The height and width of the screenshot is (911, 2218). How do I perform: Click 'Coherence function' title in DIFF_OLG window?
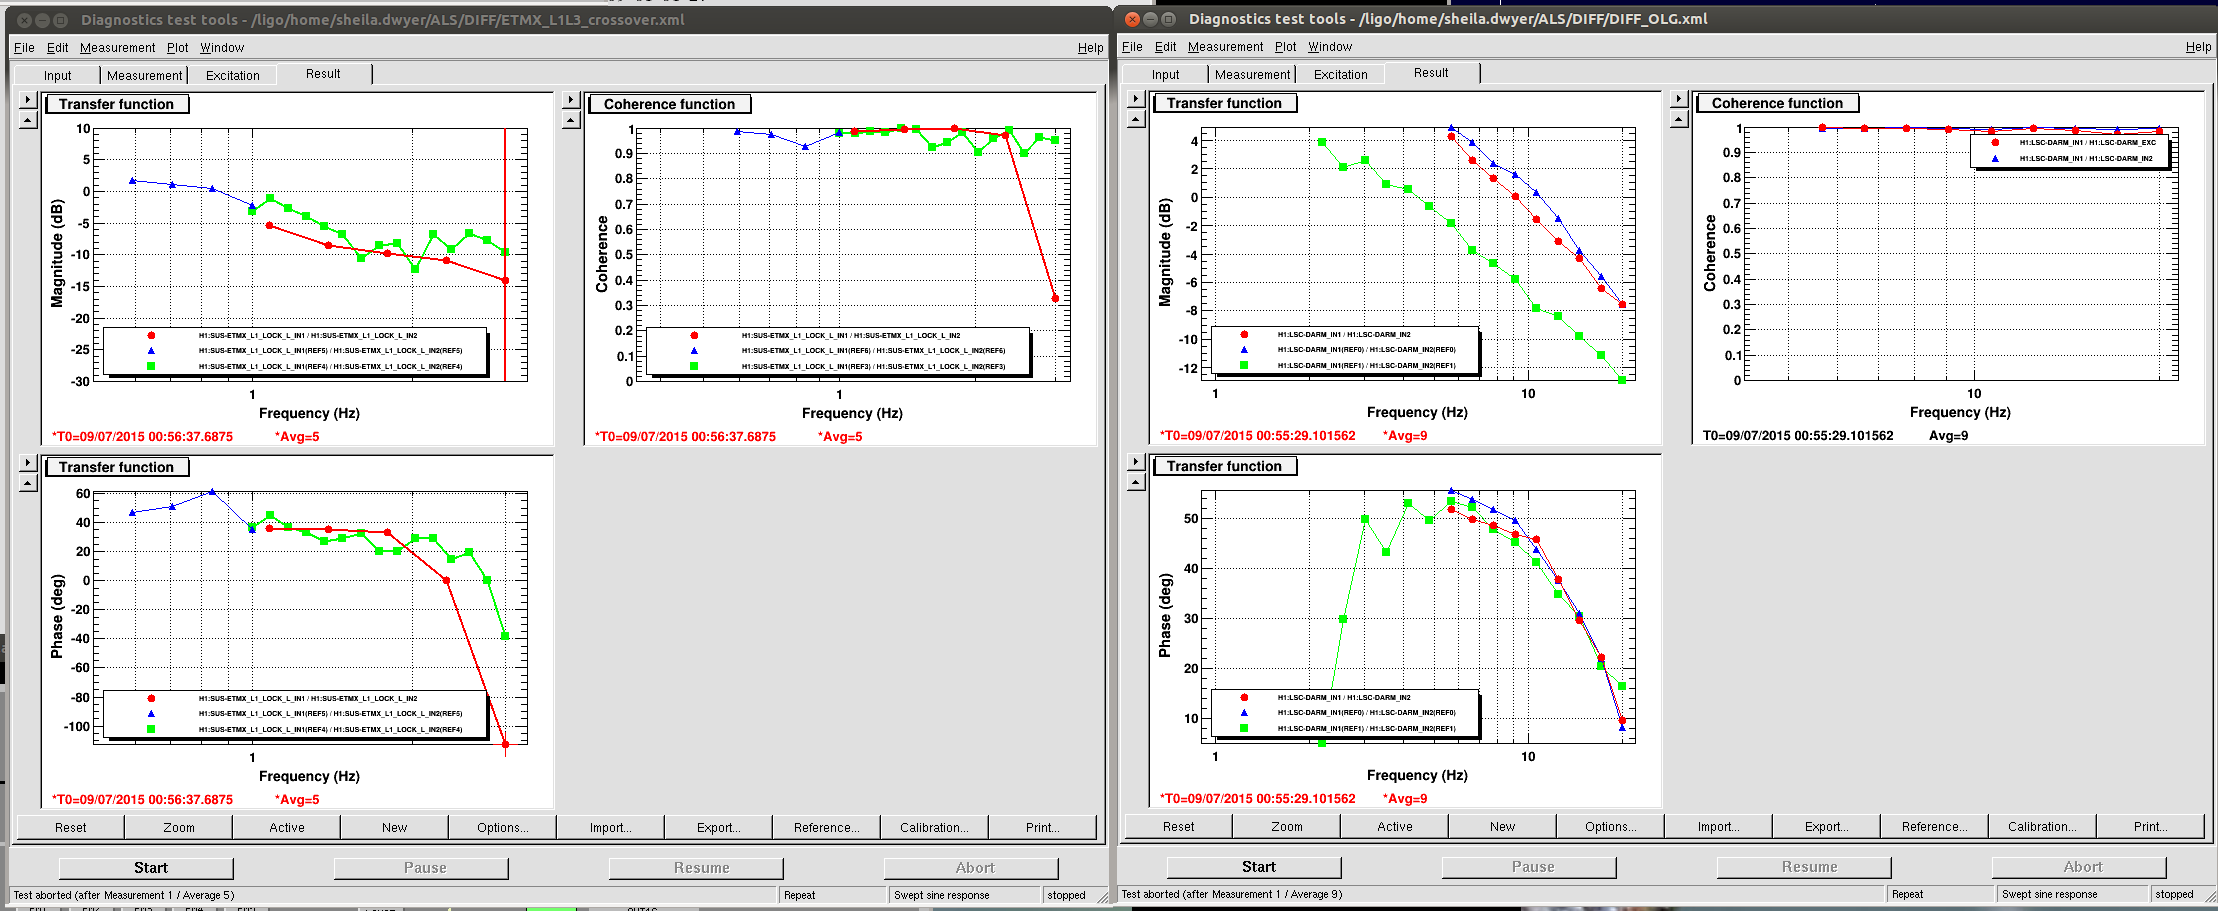[x=1777, y=103]
